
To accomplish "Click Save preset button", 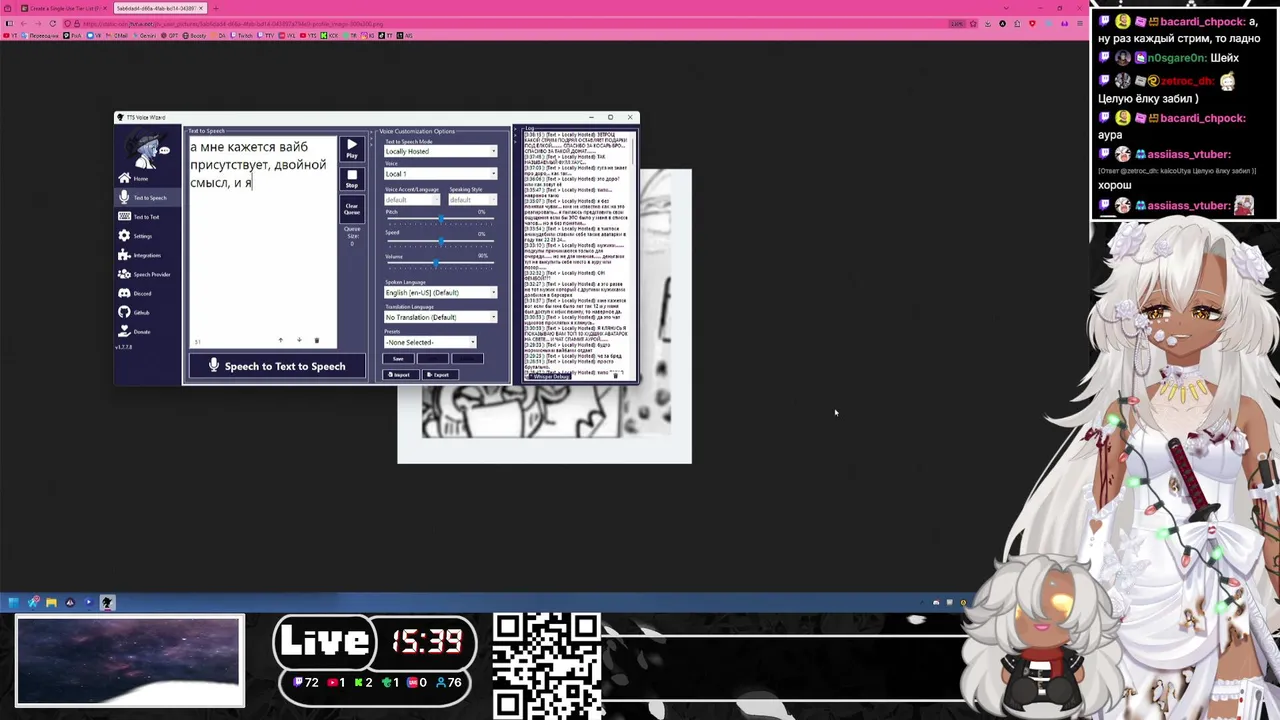I will point(398,358).
